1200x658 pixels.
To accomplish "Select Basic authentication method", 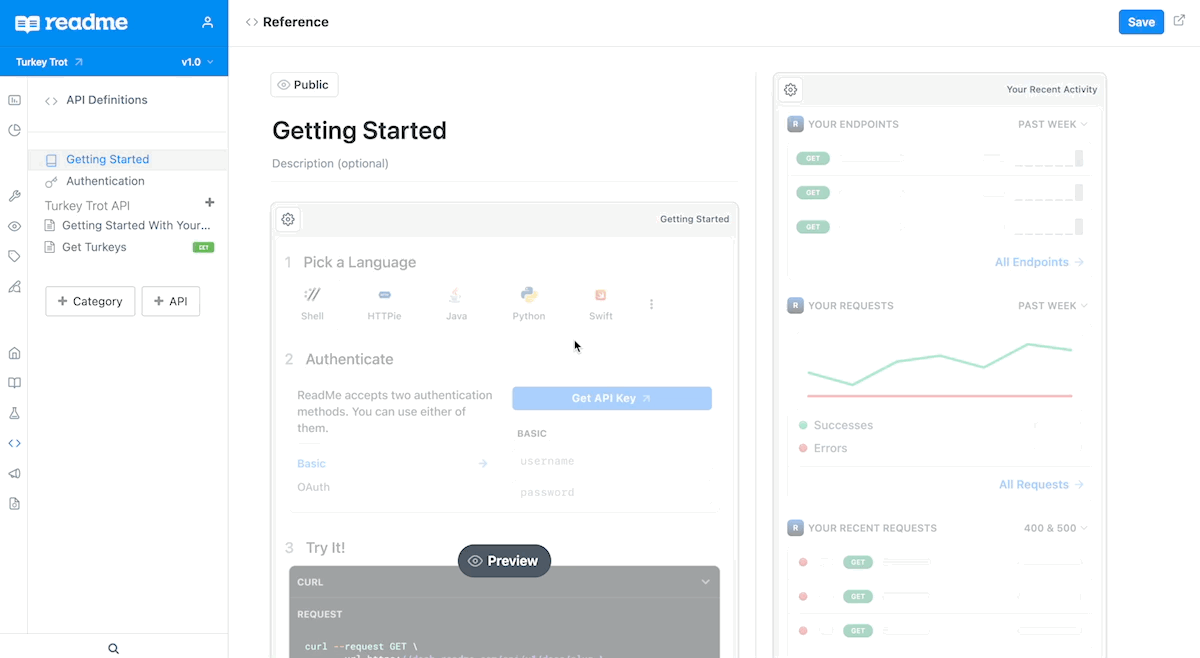I will 311,464.
